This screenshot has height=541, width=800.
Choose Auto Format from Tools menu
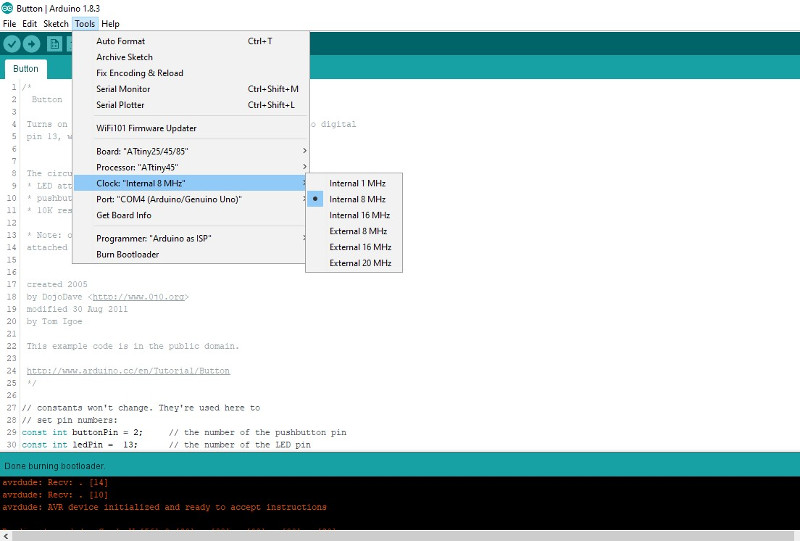[191, 41]
